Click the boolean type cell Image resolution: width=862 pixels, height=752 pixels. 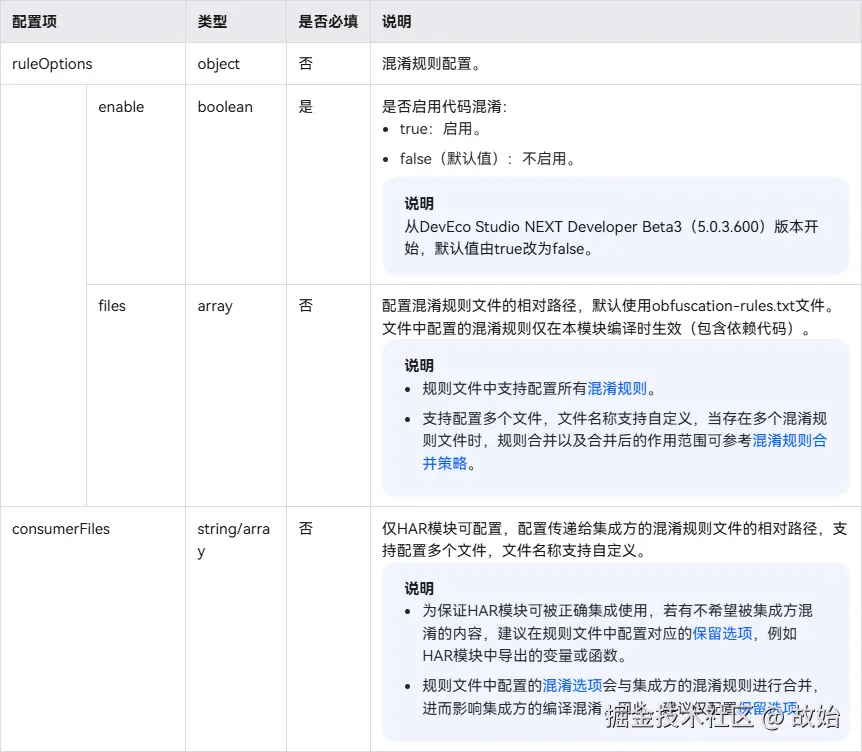click(x=225, y=107)
